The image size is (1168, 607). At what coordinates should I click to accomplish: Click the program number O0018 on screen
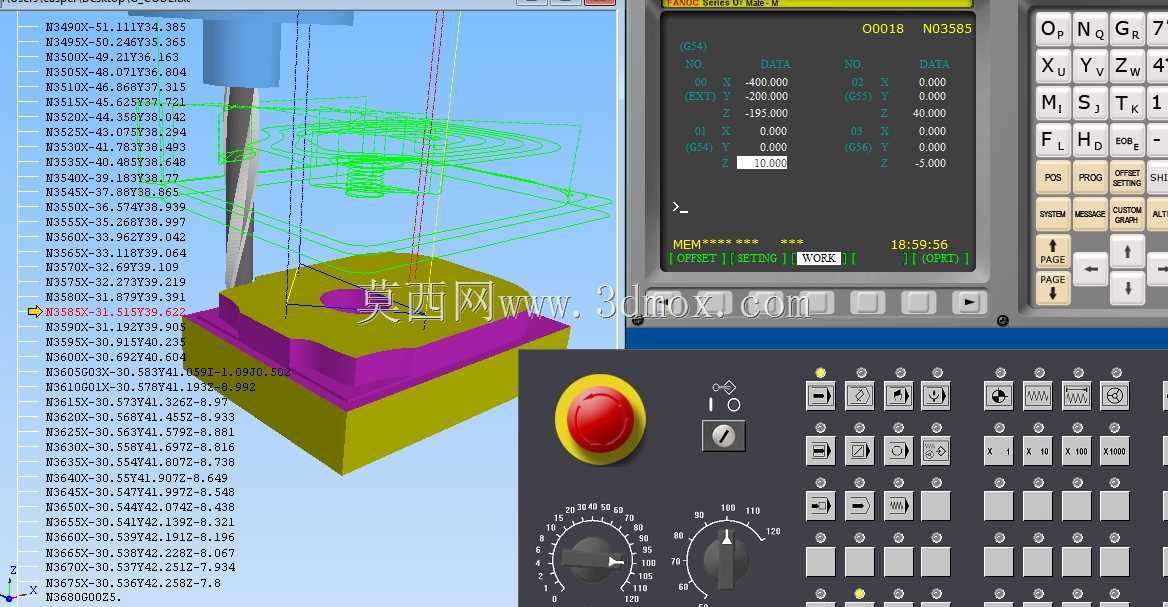click(883, 28)
